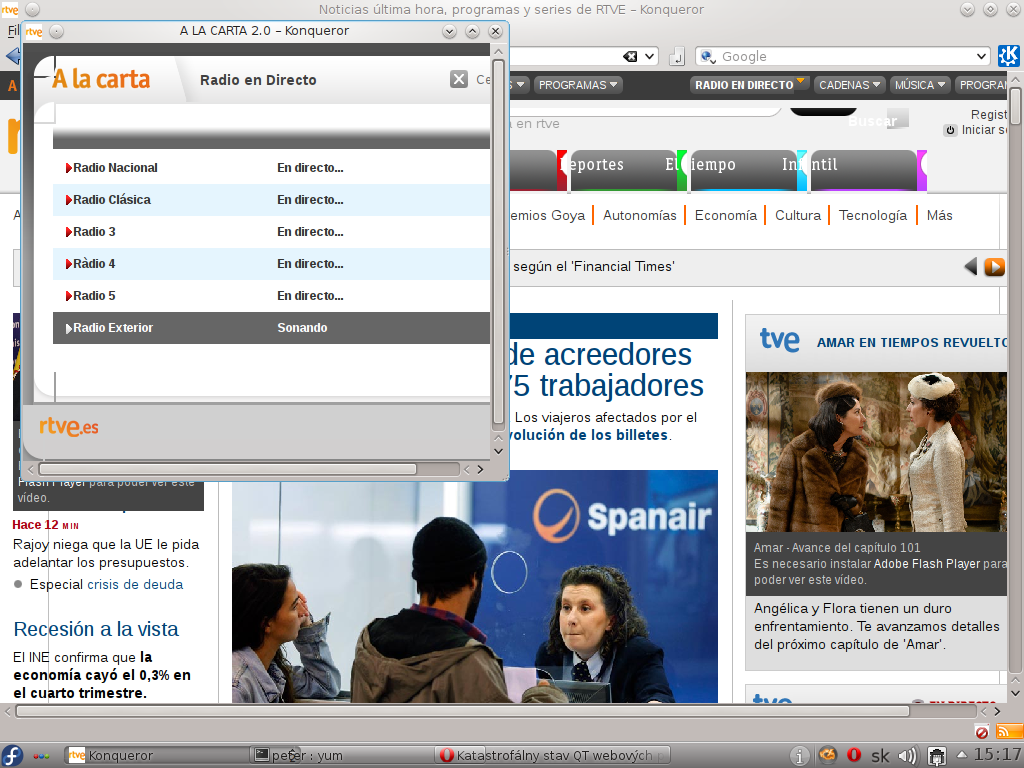Image resolution: width=1024 pixels, height=768 pixels.
Task: Open the Fedora application launcher
Action: coord(12,756)
